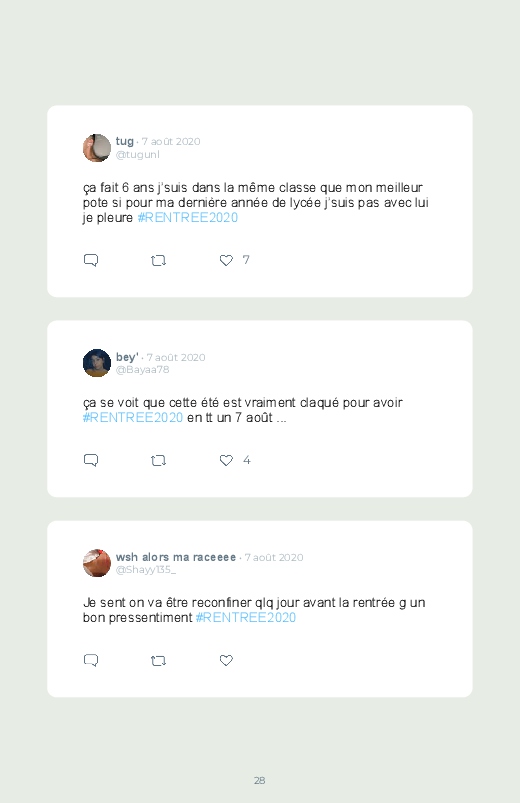Open #RENTREE2020 hashtag in bey's tweet

click(x=133, y=417)
